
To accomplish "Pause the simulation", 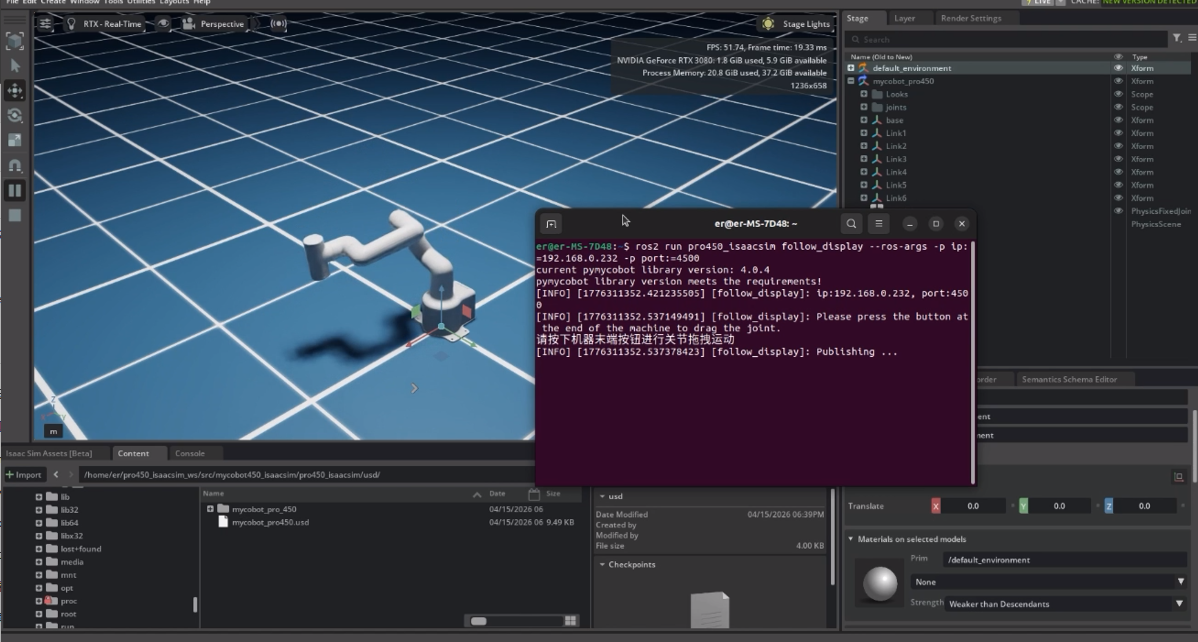I will click(15, 190).
